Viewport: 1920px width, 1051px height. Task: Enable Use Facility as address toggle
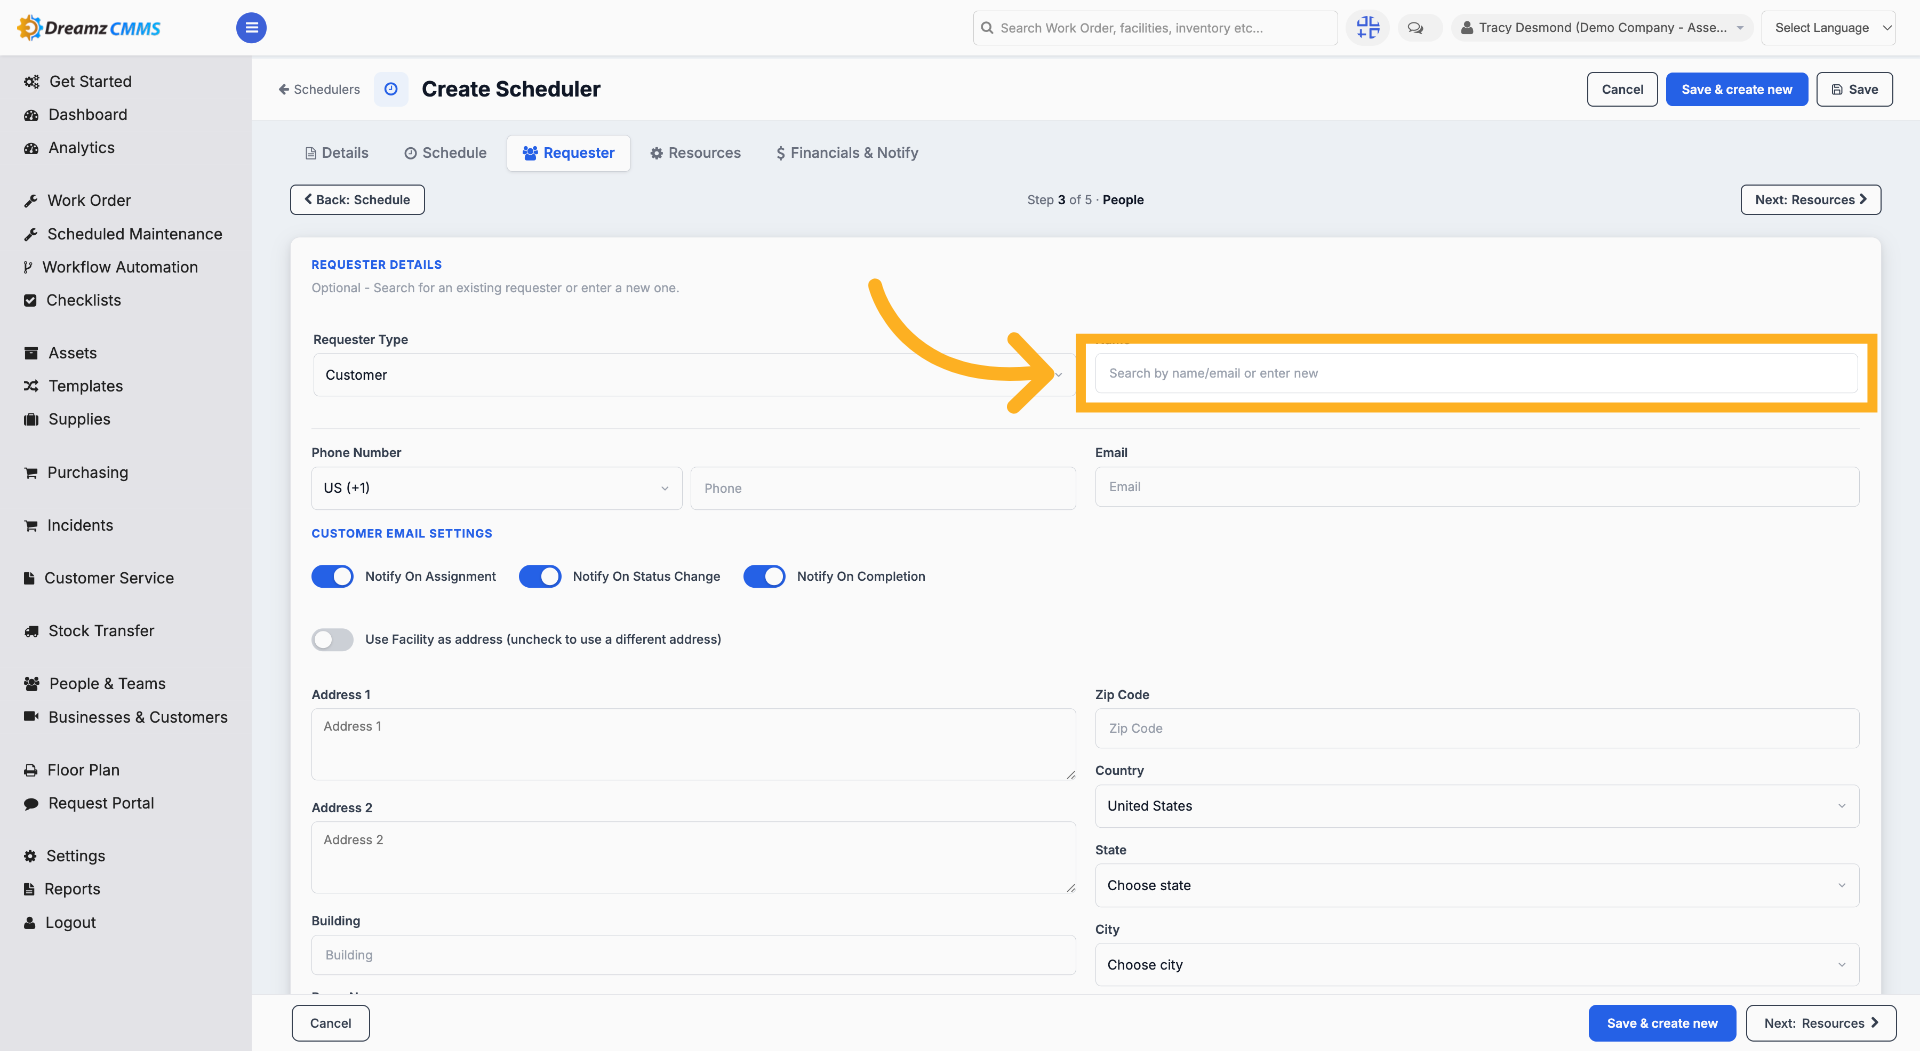pyautogui.click(x=332, y=640)
